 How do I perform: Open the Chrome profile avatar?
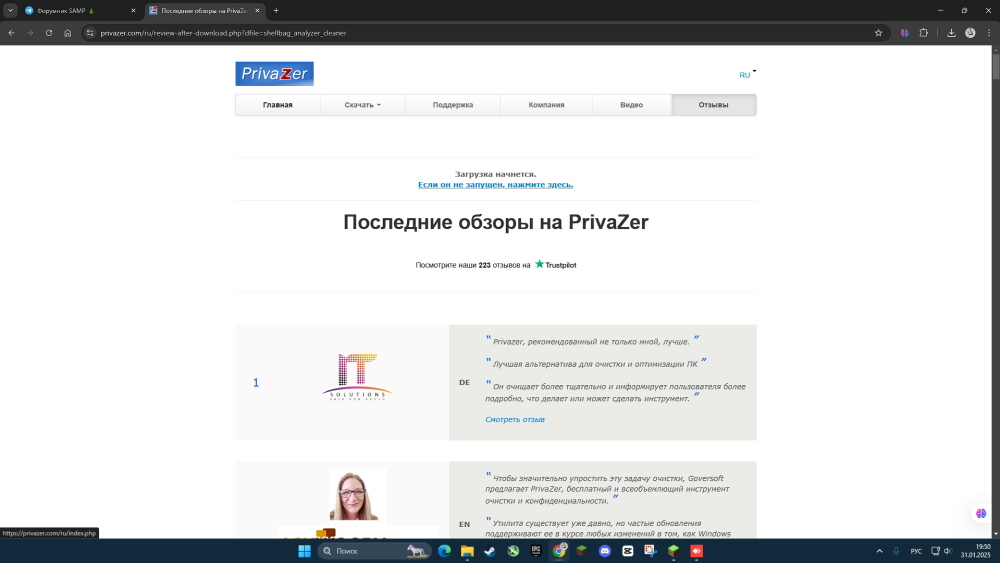[x=970, y=33]
